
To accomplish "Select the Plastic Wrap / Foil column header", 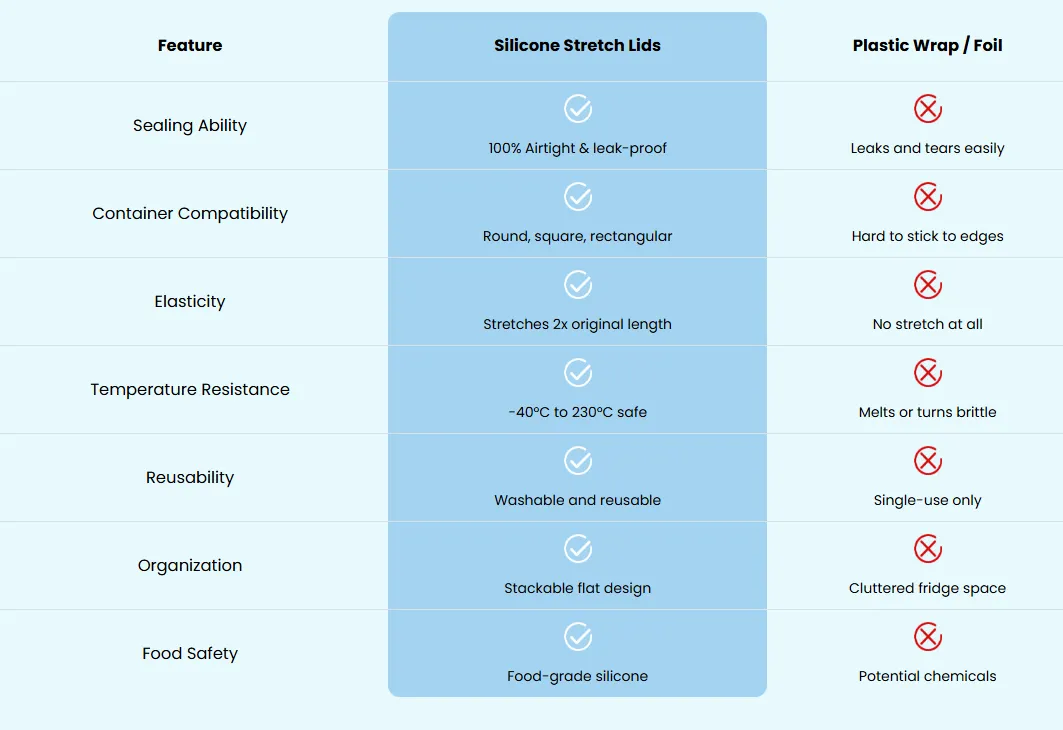I will 927,45.
